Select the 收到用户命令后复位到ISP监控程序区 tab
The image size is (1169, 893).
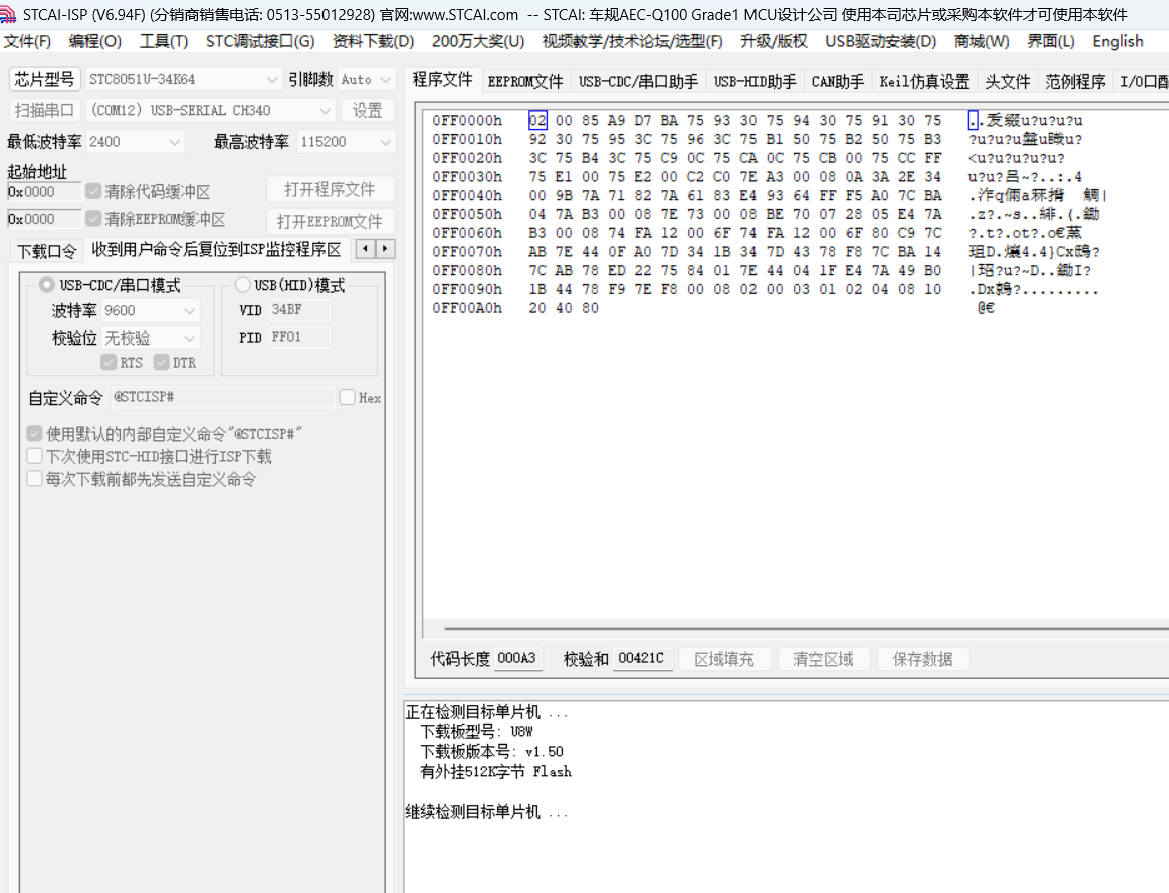click(216, 249)
